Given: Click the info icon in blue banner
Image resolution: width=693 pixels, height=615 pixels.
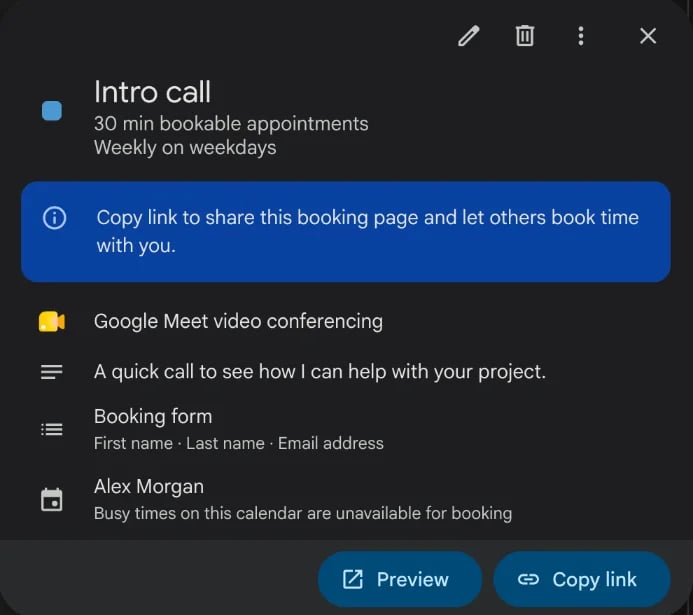Looking at the screenshot, I should [54, 218].
